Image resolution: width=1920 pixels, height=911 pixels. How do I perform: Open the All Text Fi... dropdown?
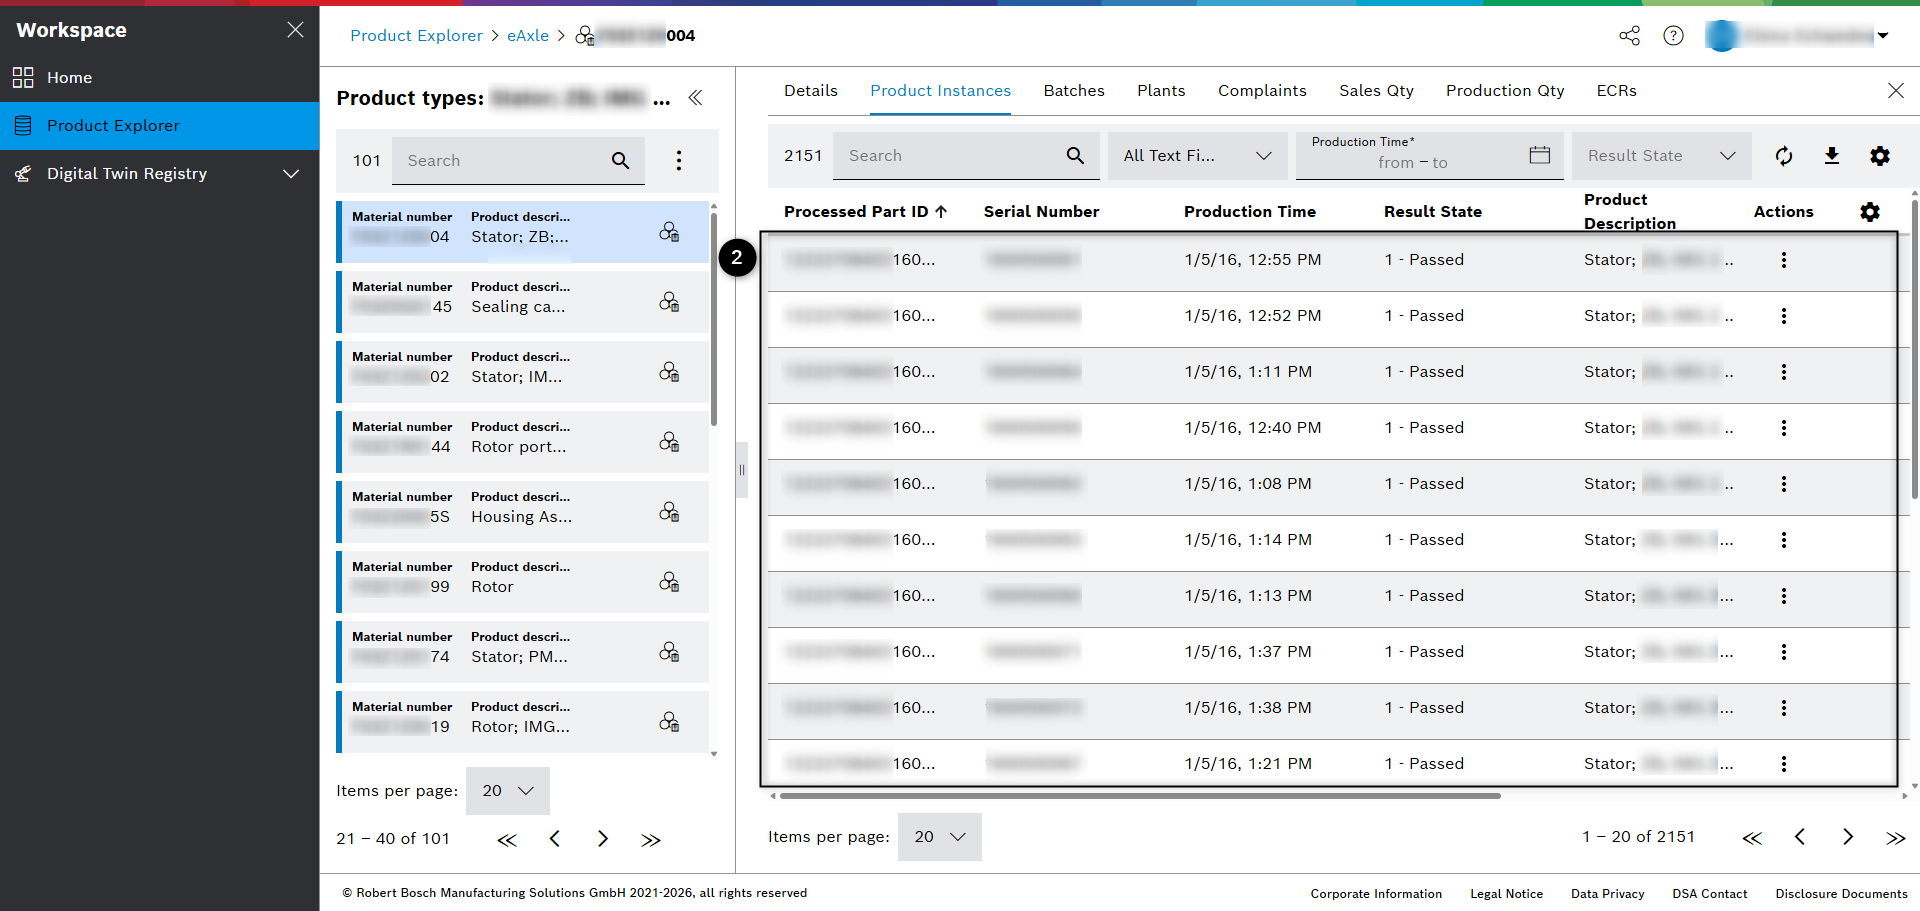coord(1198,156)
